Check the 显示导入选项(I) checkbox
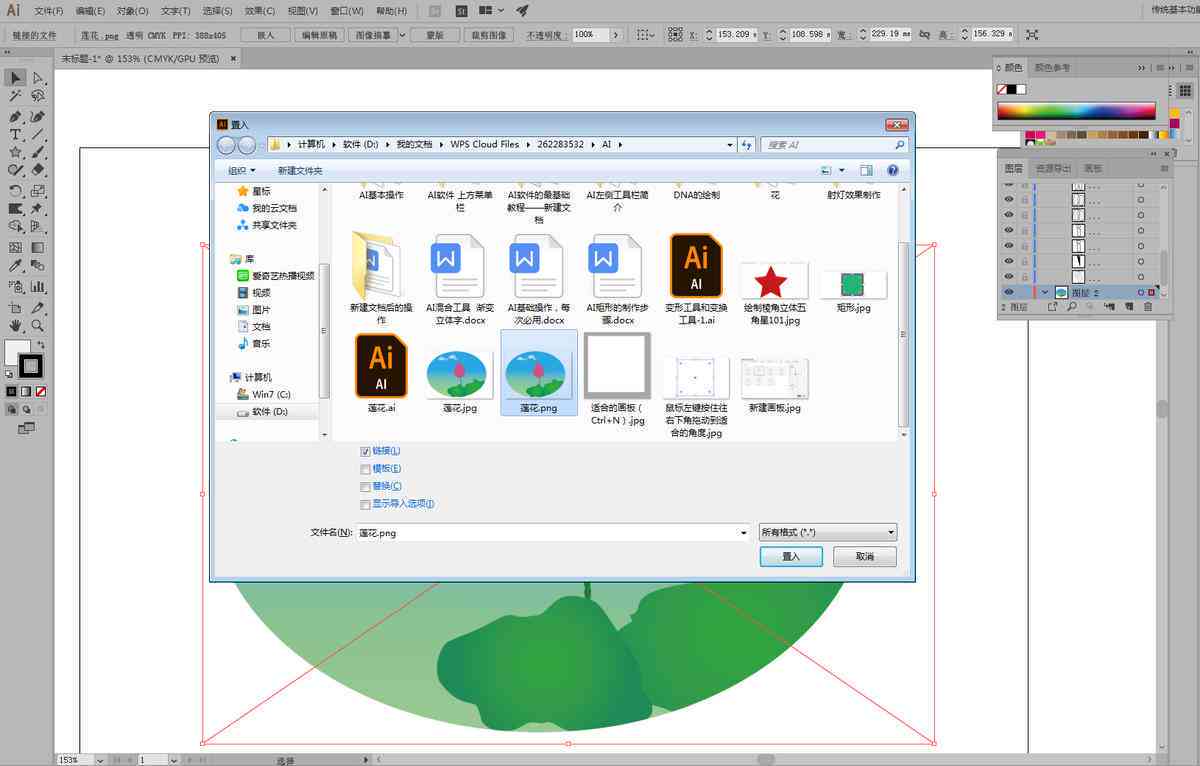This screenshot has width=1200, height=766. [365, 504]
